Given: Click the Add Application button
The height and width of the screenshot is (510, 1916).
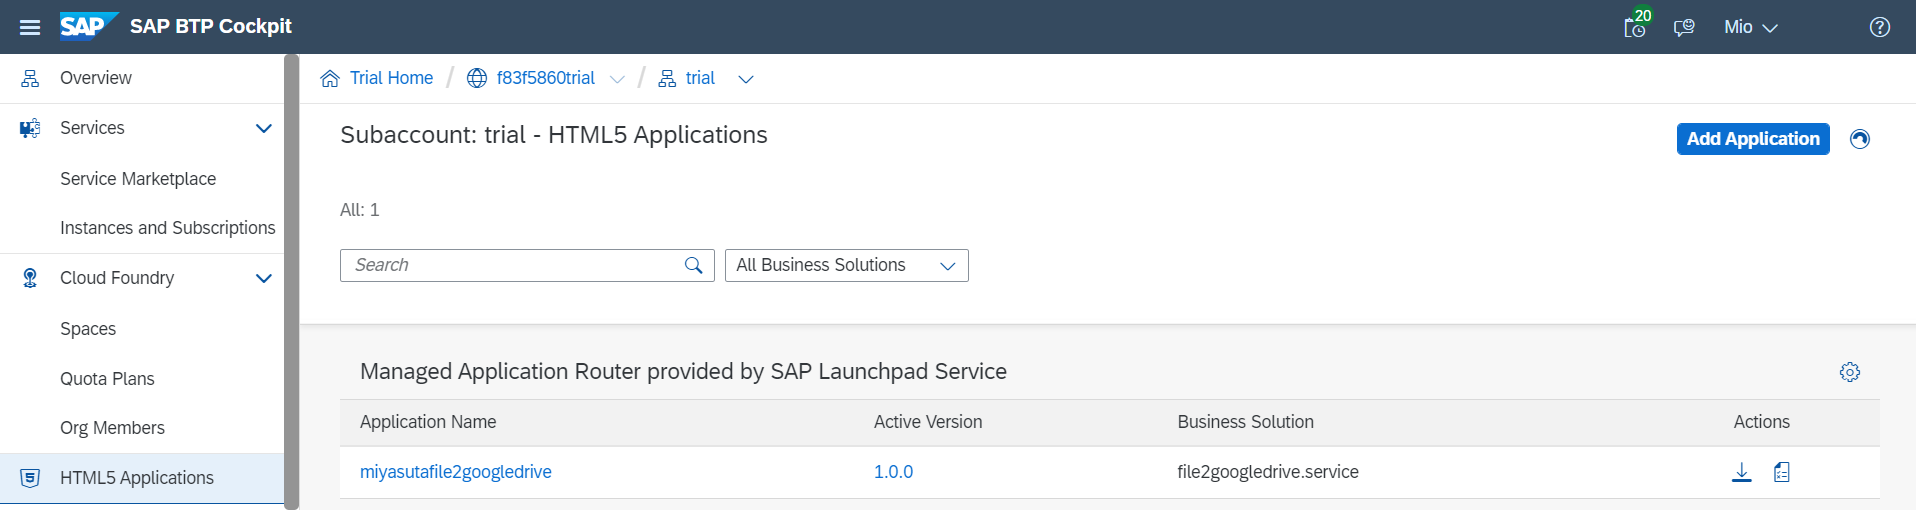Looking at the screenshot, I should [x=1752, y=139].
